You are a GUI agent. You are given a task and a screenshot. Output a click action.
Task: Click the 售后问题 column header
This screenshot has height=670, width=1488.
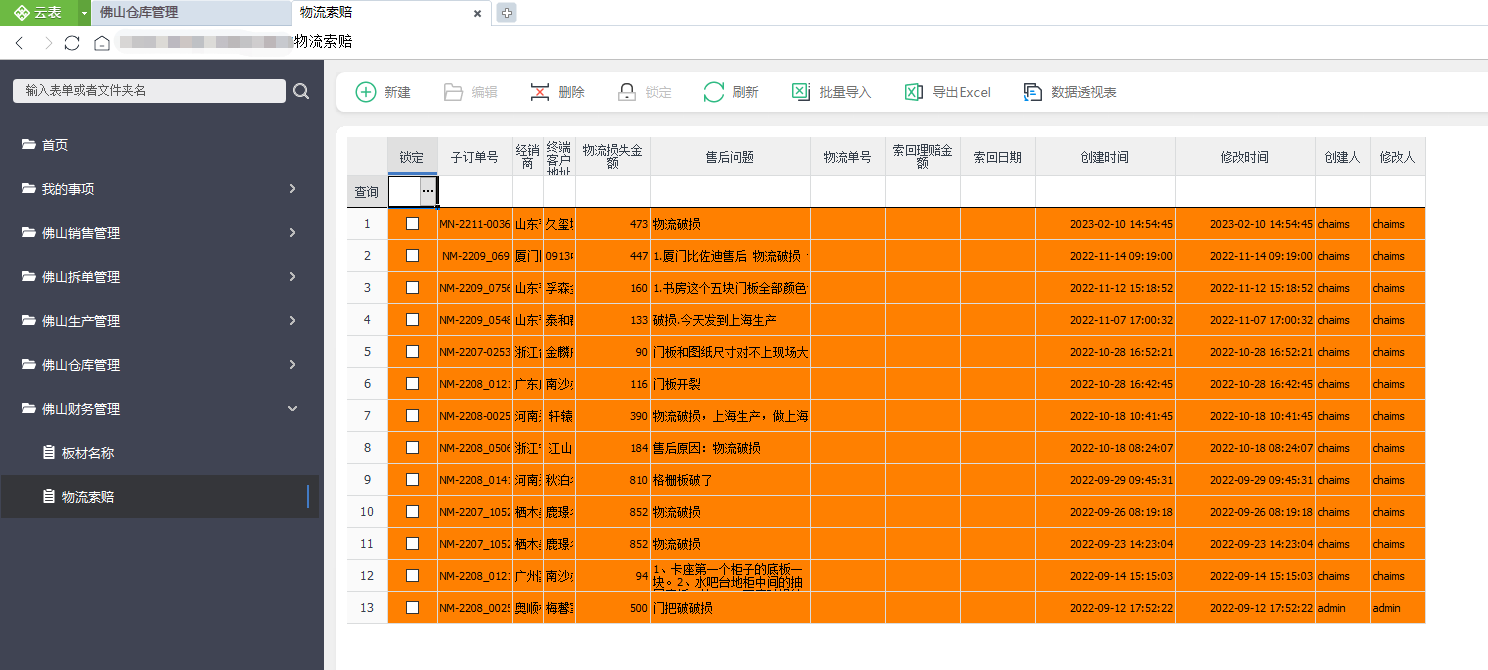730,157
